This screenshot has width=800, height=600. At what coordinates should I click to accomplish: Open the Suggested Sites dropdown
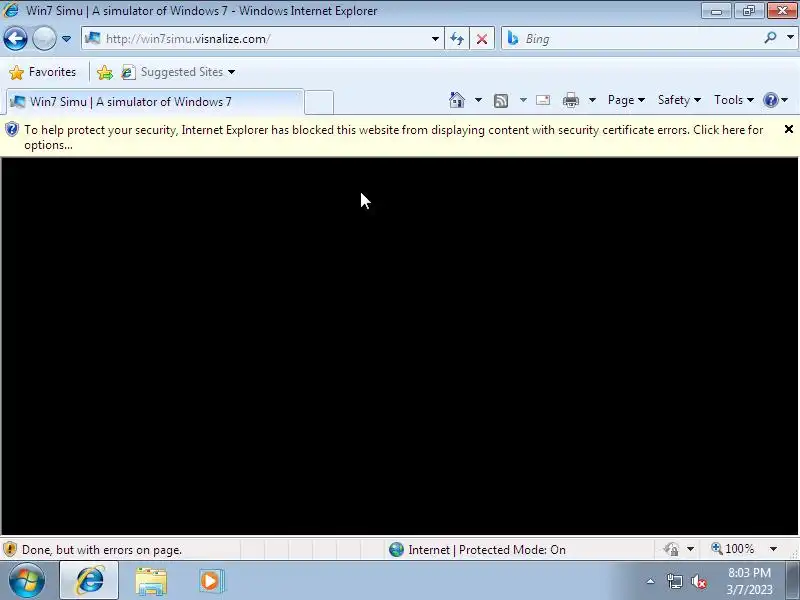point(179,72)
